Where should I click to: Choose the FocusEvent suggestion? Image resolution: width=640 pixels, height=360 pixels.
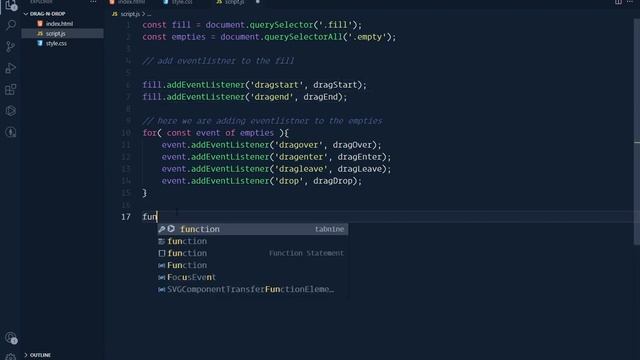pos(253,277)
